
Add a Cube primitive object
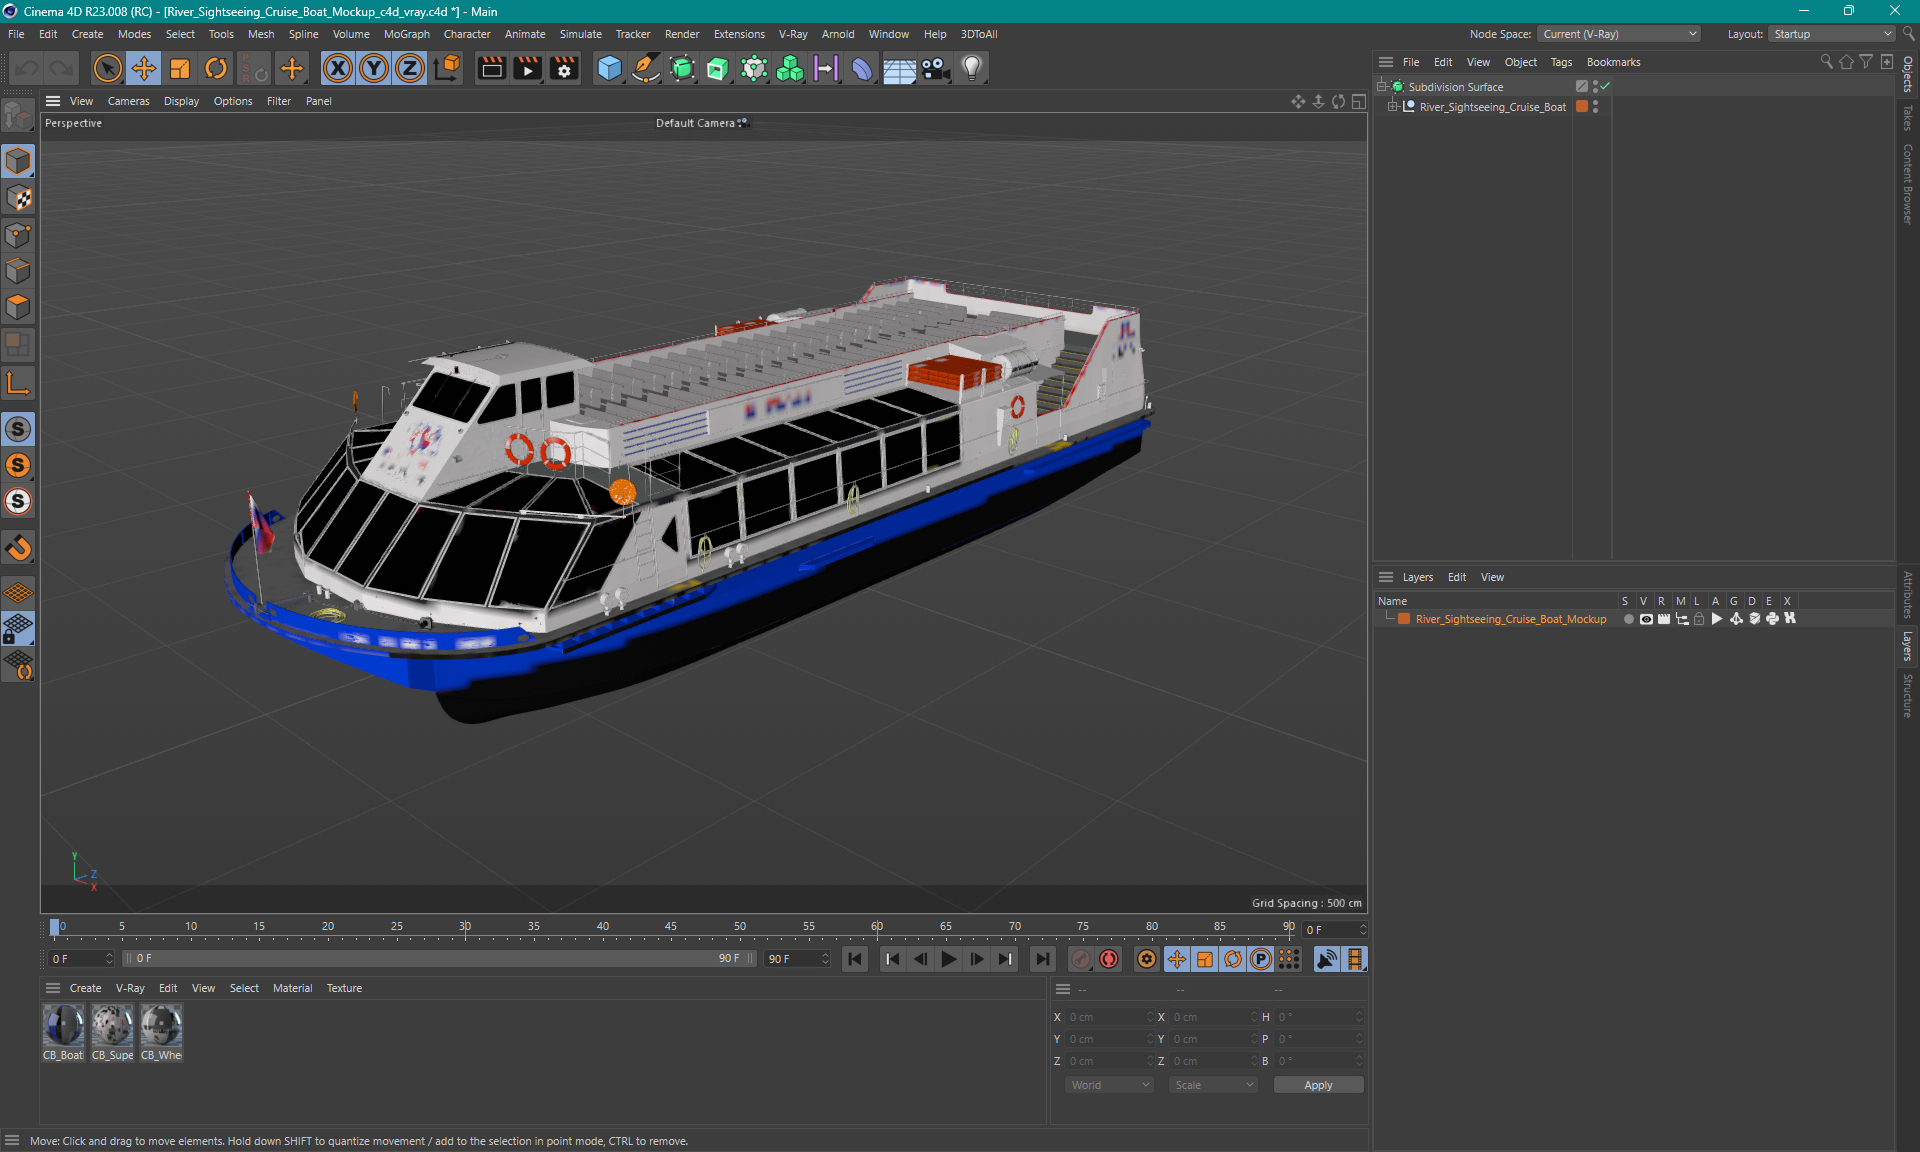point(609,68)
